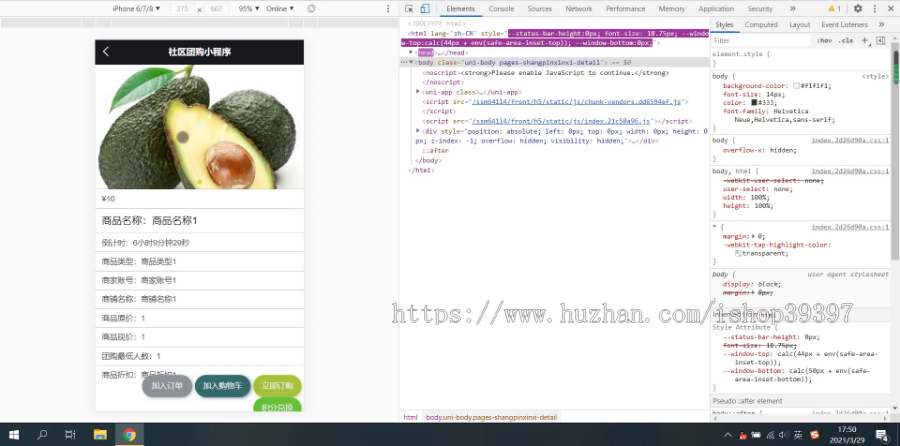The height and width of the screenshot is (446, 900).
Task: Open Windows search in the taskbar
Action: coord(42,435)
